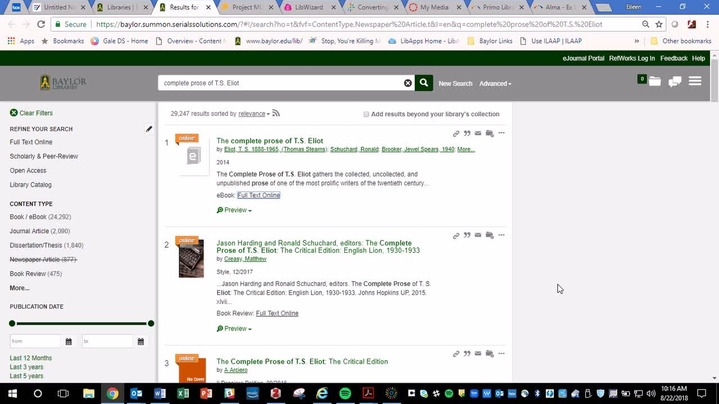
Task: Switch to the My Media browser tab
Action: tap(434, 7)
